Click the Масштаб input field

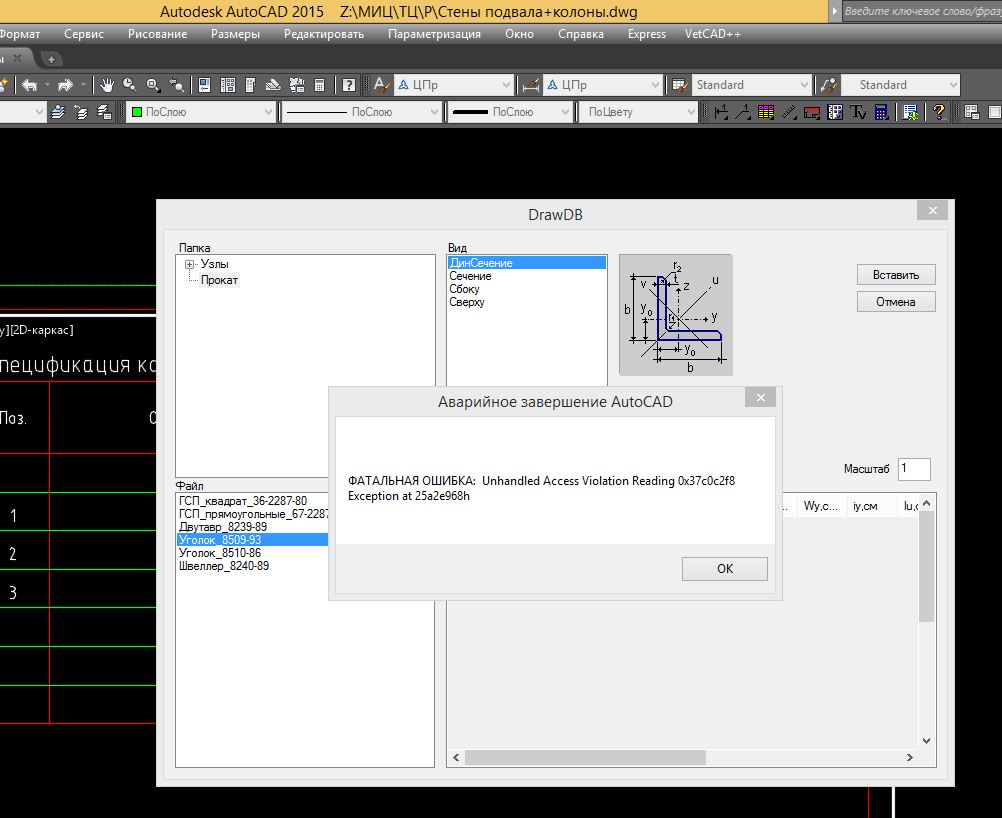[914, 468]
